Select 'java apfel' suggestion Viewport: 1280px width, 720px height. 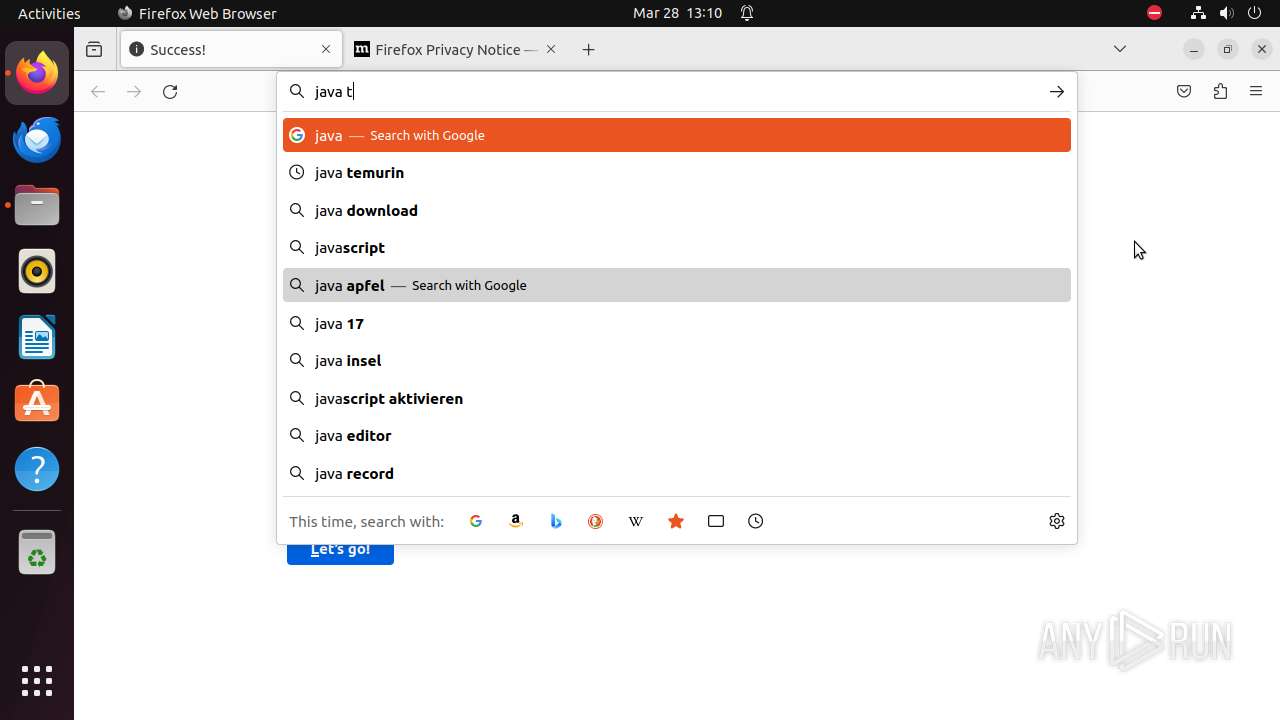677,285
